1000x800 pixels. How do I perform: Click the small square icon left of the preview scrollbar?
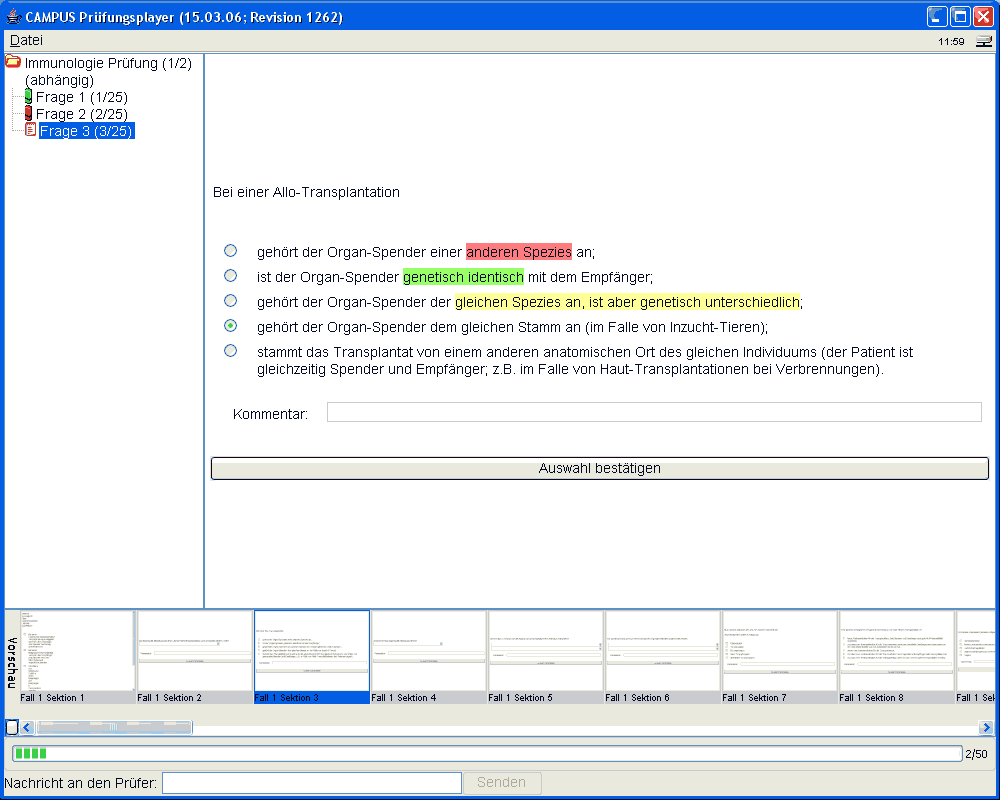pyautogui.click(x=12, y=727)
